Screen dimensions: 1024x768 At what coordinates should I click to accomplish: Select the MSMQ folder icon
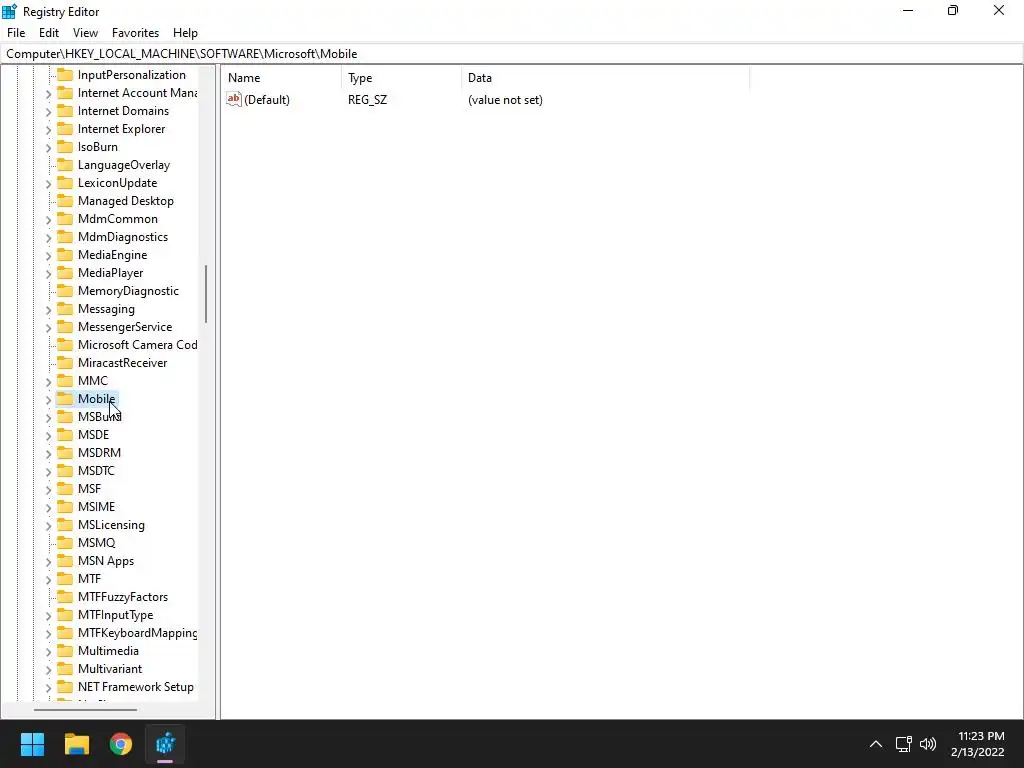[x=65, y=543]
